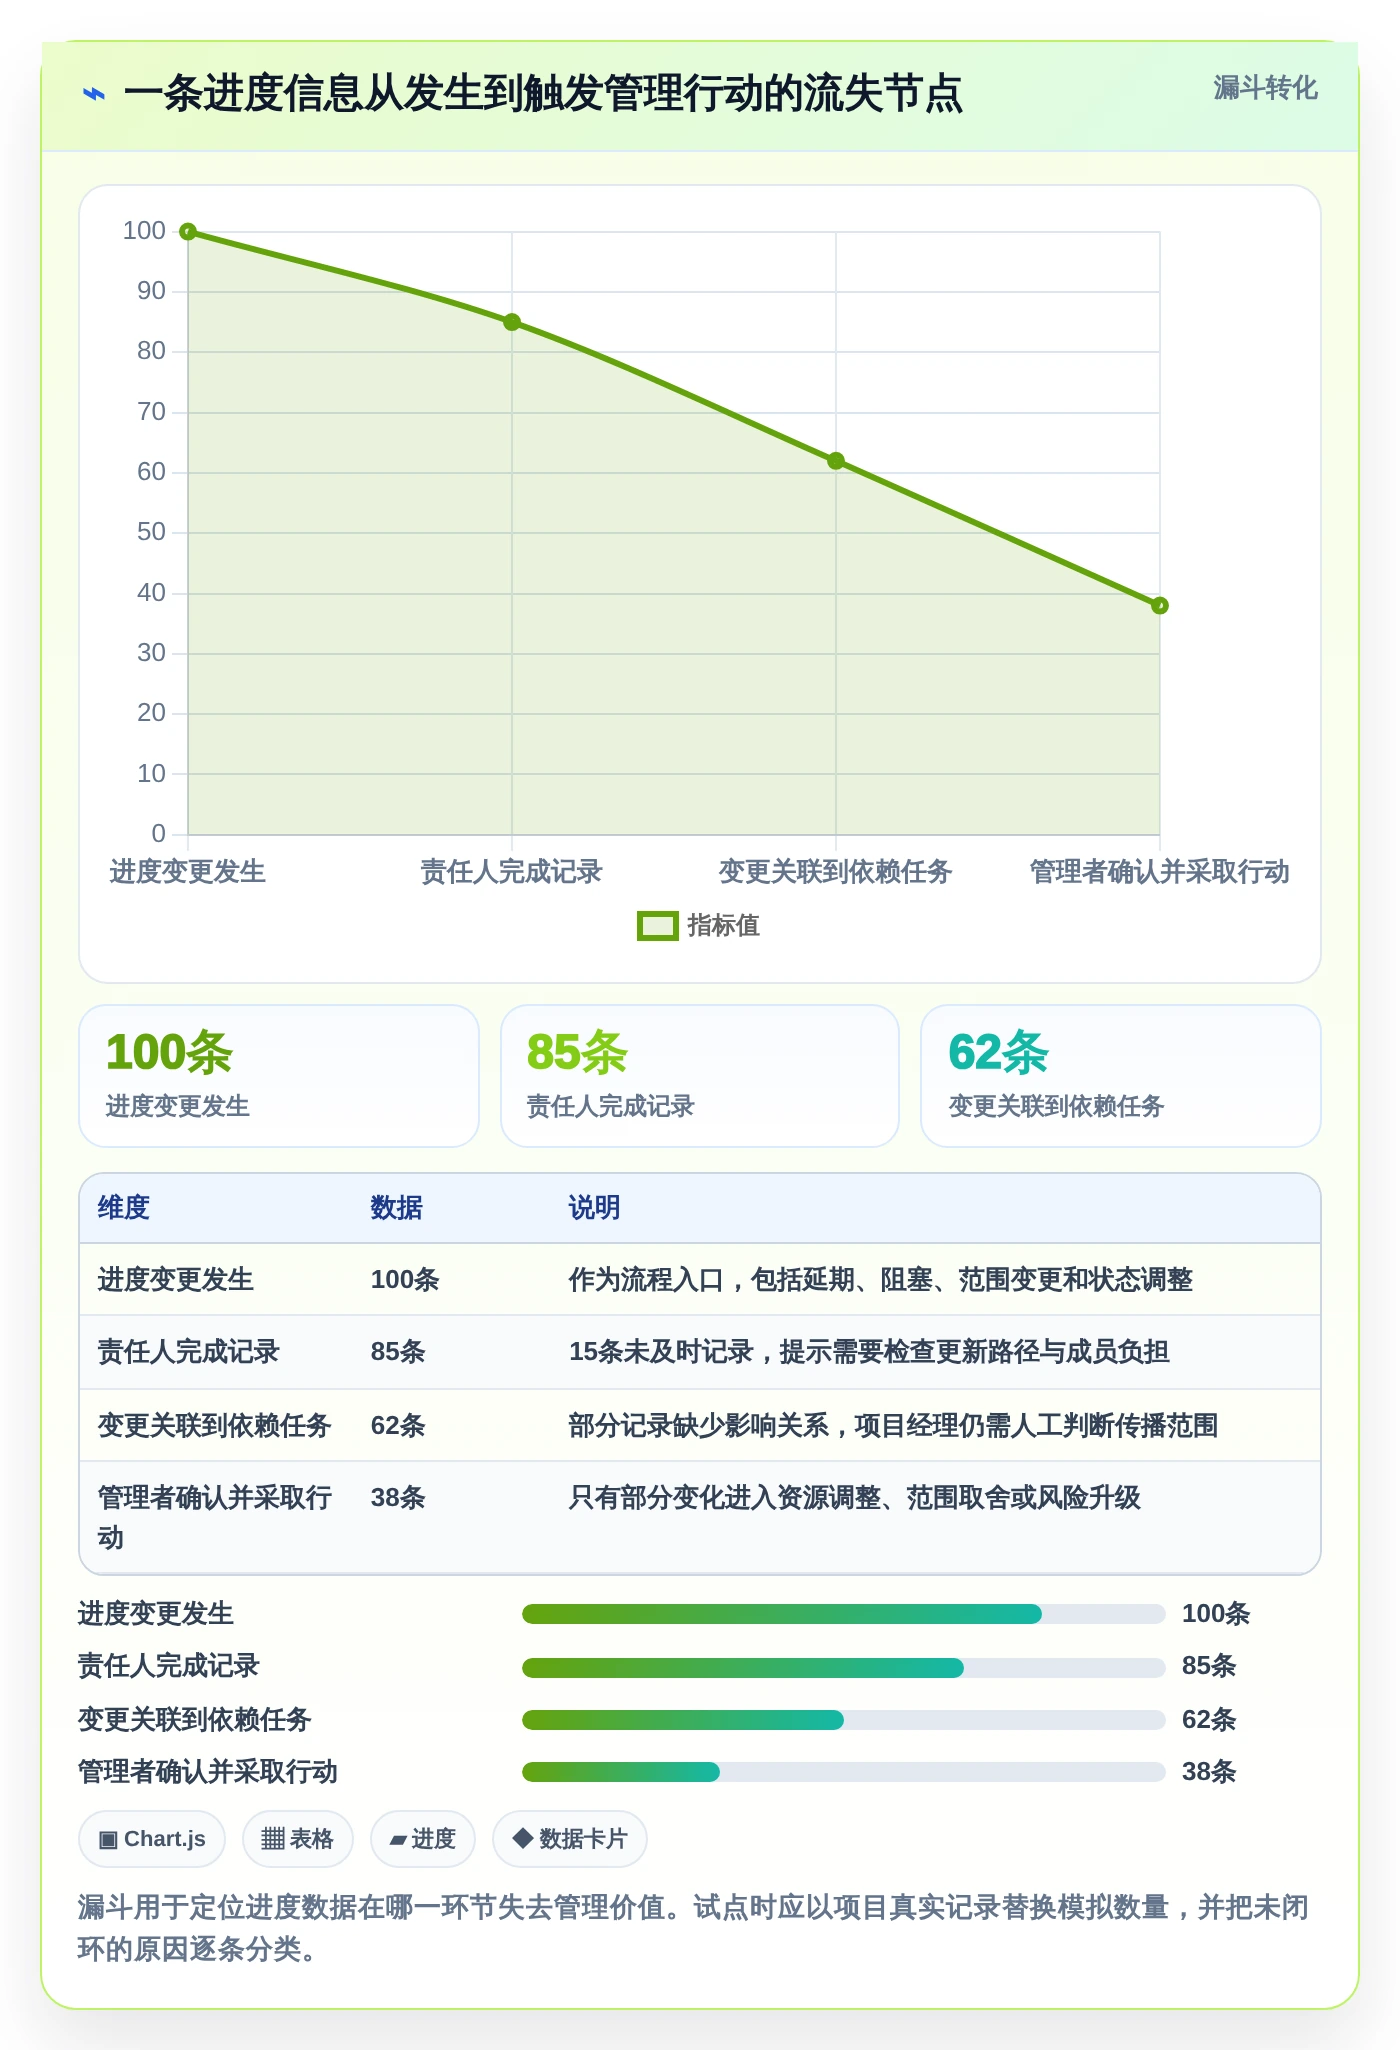Select the 责任人完成记录 table row cell
The height and width of the screenshot is (2050, 1400).
(189, 1352)
